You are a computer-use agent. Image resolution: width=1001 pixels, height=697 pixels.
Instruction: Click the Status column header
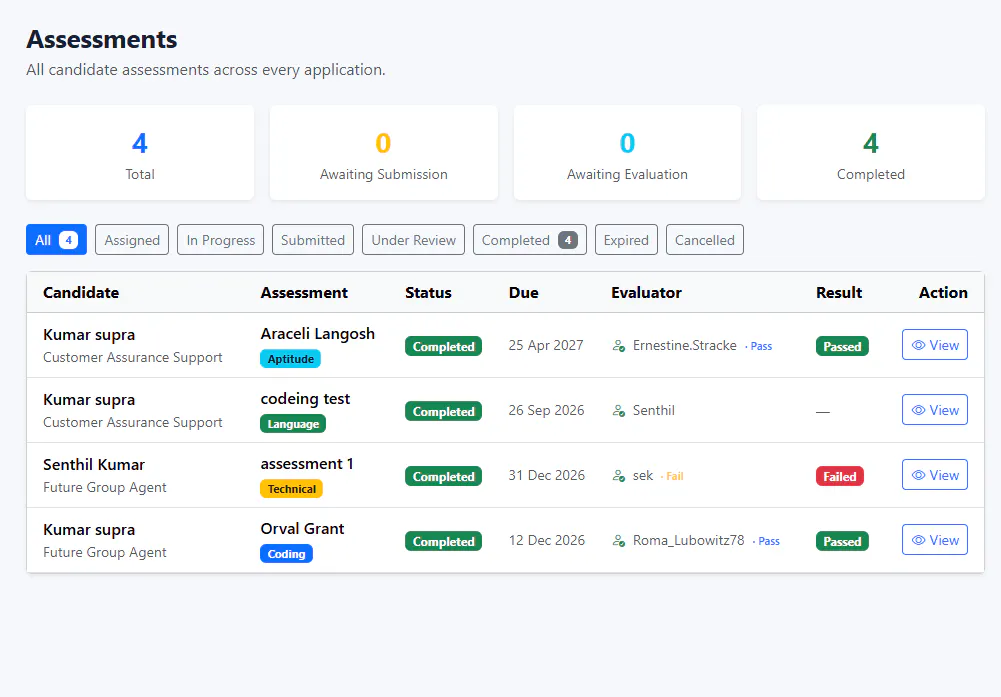click(x=428, y=293)
